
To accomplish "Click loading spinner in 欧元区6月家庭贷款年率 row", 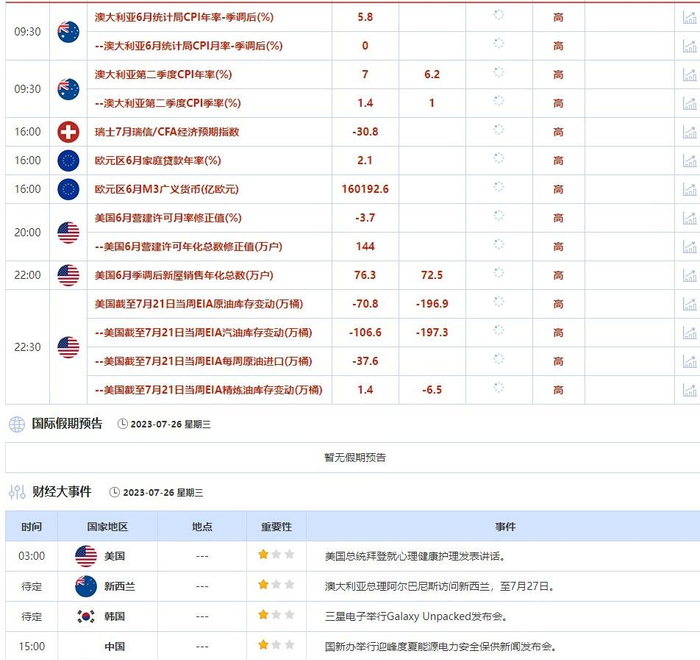I will (x=499, y=158).
